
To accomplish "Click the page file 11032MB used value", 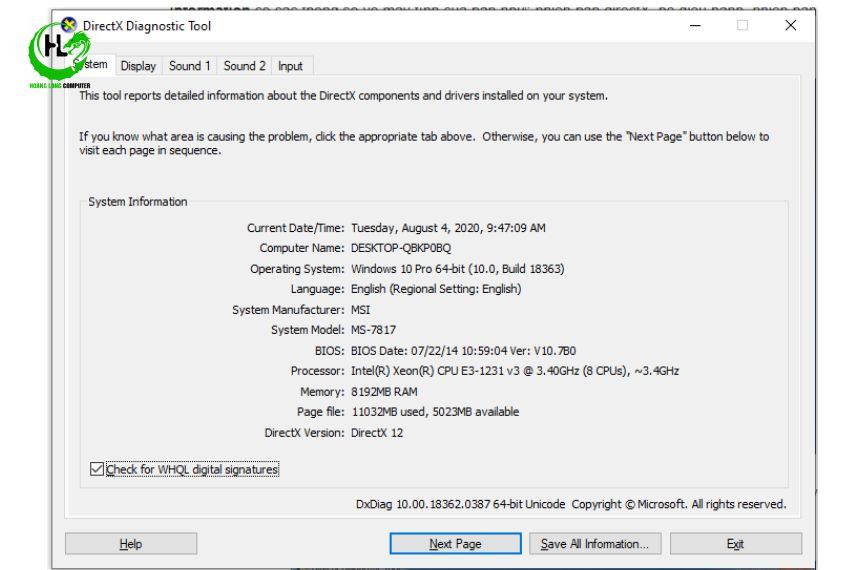I will point(435,412).
